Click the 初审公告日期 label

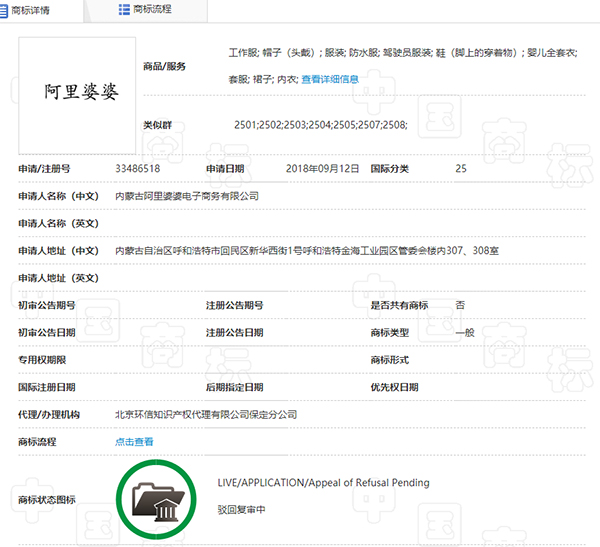47,333
